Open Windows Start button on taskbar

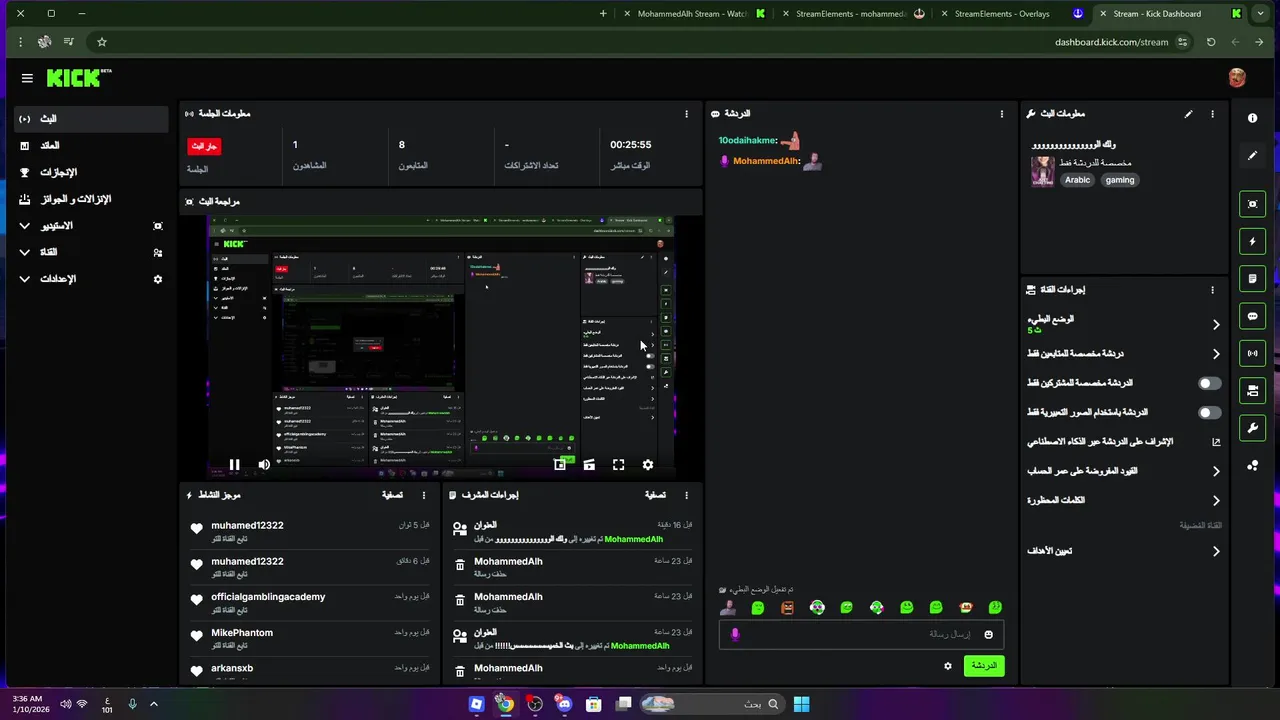pos(801,704)
